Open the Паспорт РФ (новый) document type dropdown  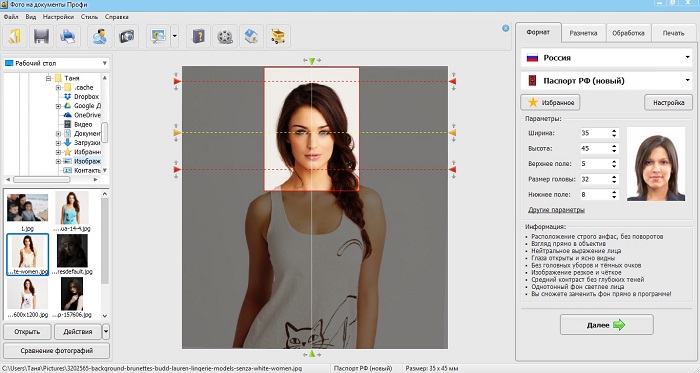tap(606, 81)
